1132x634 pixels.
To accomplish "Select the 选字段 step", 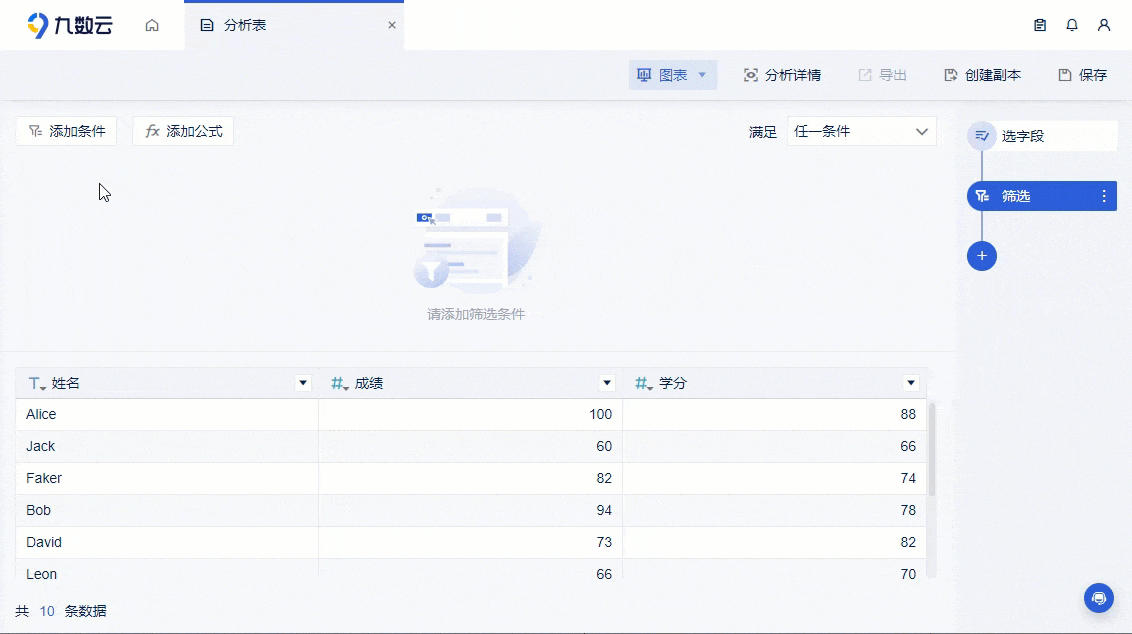I will pyautogui.click(x=1042, y=136).
